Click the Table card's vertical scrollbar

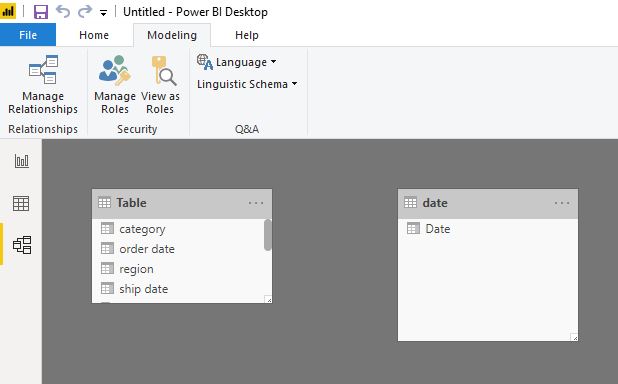point(268,235)
